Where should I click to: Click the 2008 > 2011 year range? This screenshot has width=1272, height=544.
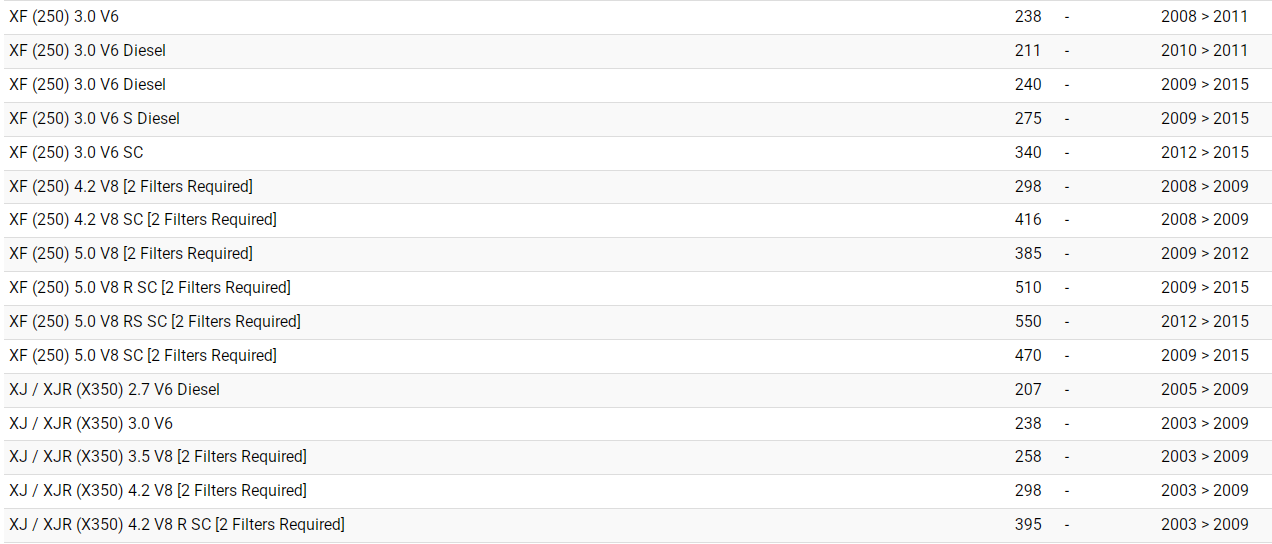1204,16
